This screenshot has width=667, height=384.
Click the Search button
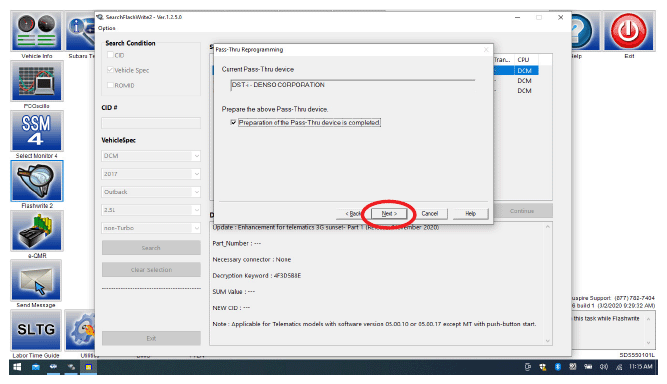pyautogui.click(x=151, y=248)
